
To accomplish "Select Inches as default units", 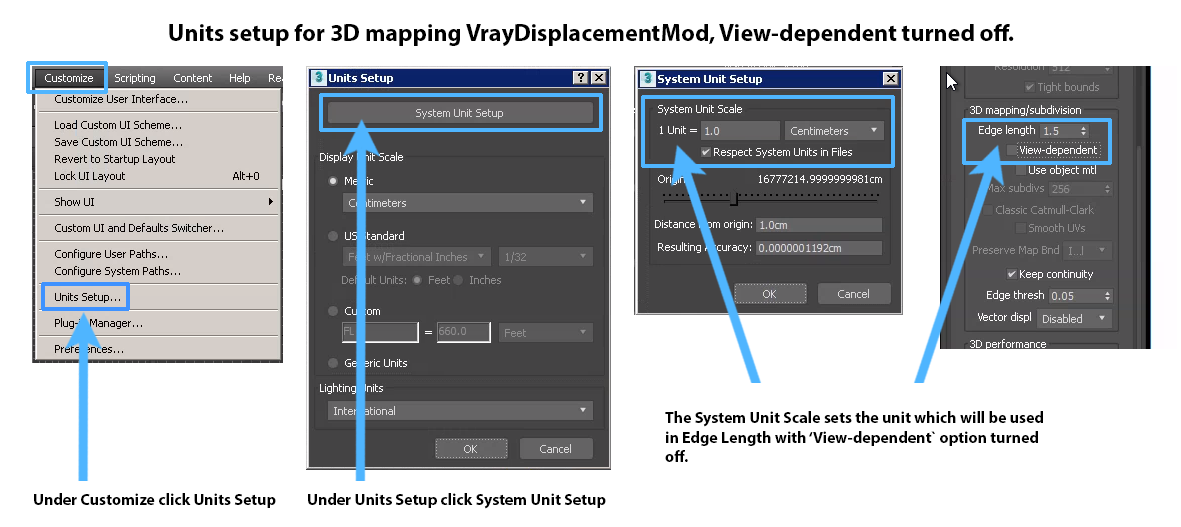I will pyautogui.click(x=459, y=280).
